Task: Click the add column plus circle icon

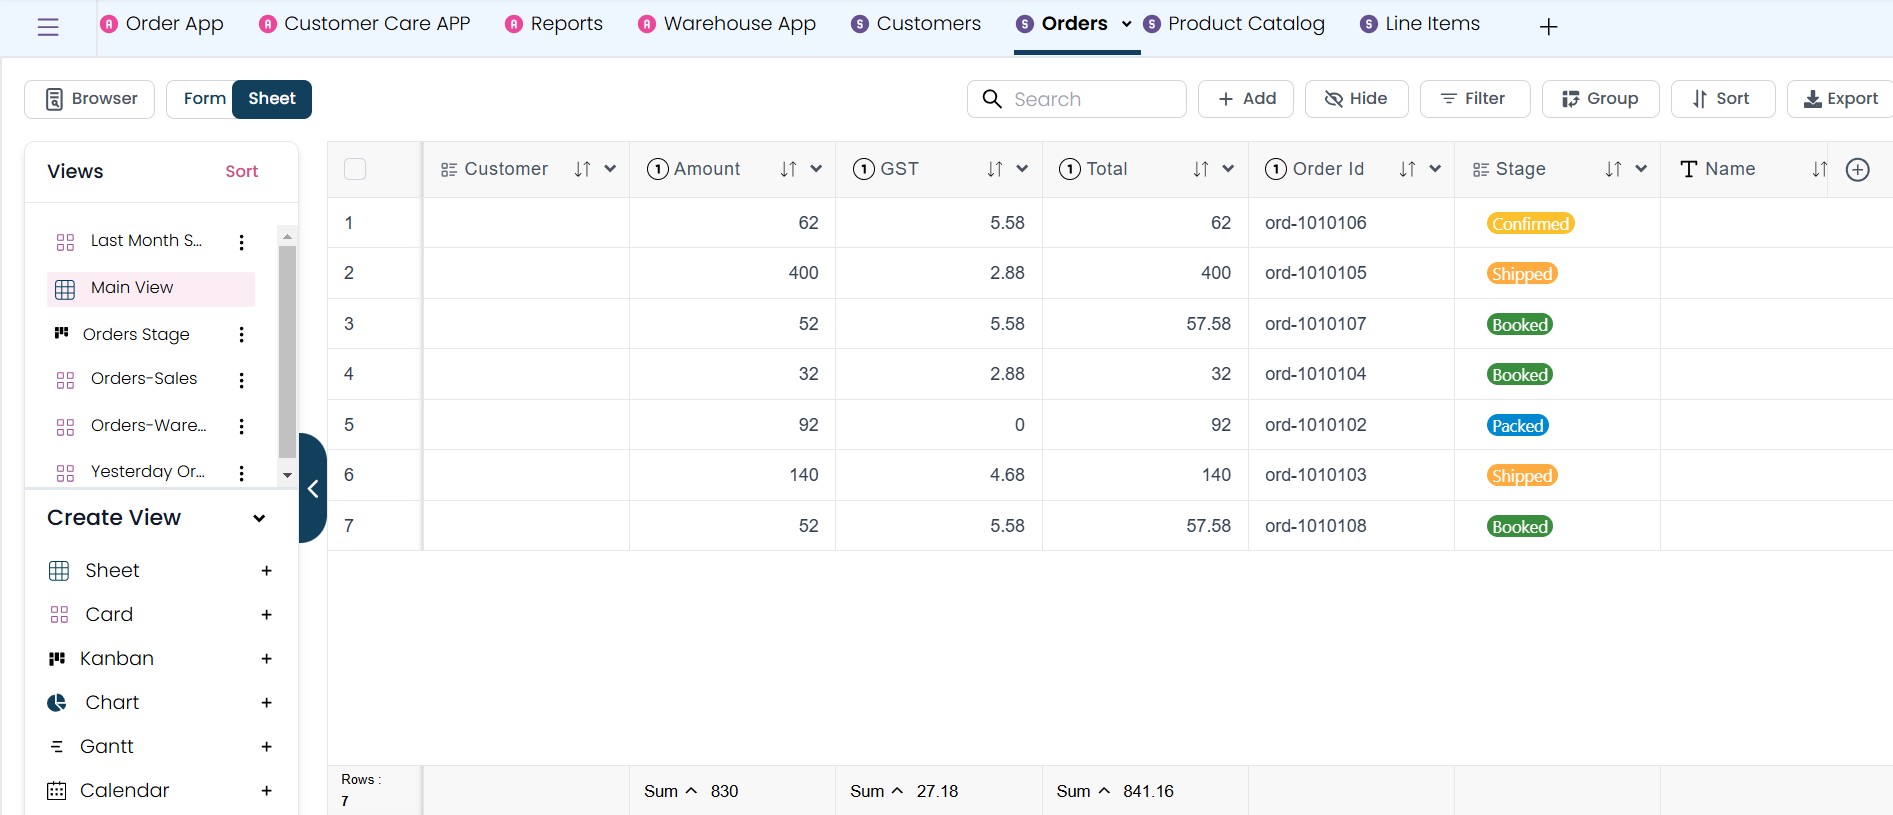Action: click(x=1857, y=170)
